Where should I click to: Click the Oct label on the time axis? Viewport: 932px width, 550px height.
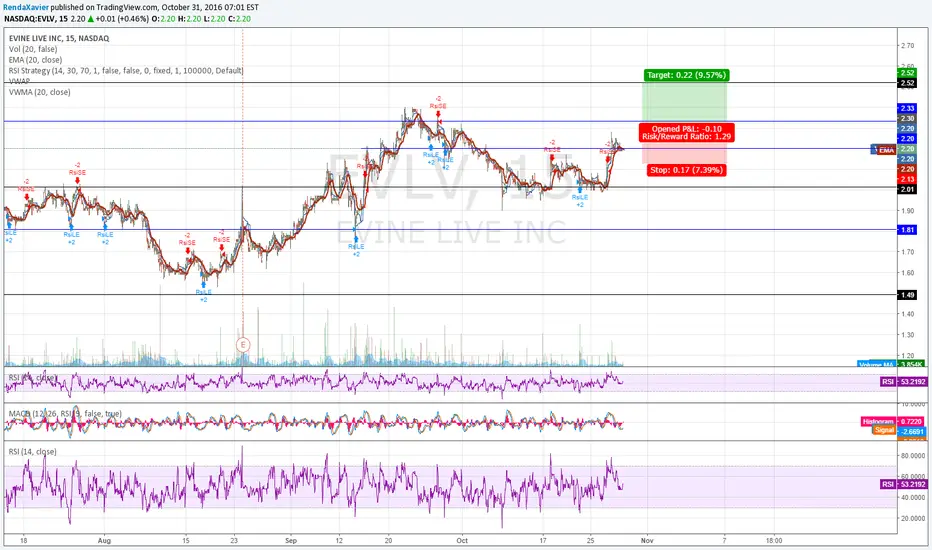click(462, 540)
